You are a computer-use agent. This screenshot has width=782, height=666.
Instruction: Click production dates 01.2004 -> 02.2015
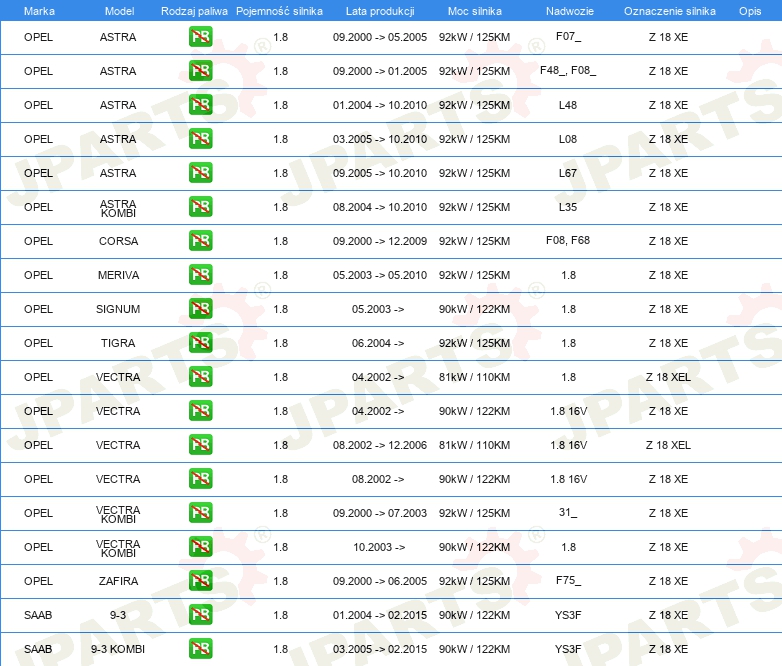point(380,615)
